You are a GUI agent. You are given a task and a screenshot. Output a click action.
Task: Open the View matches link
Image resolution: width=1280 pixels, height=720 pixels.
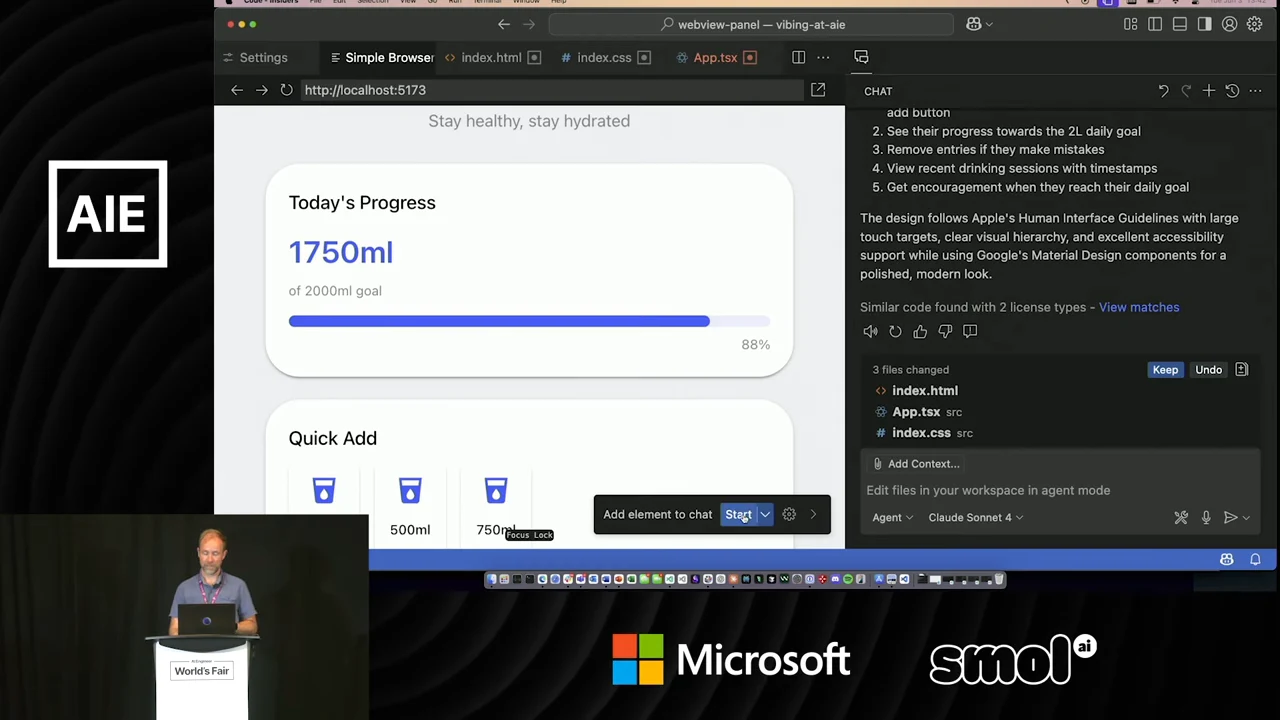1139,307
